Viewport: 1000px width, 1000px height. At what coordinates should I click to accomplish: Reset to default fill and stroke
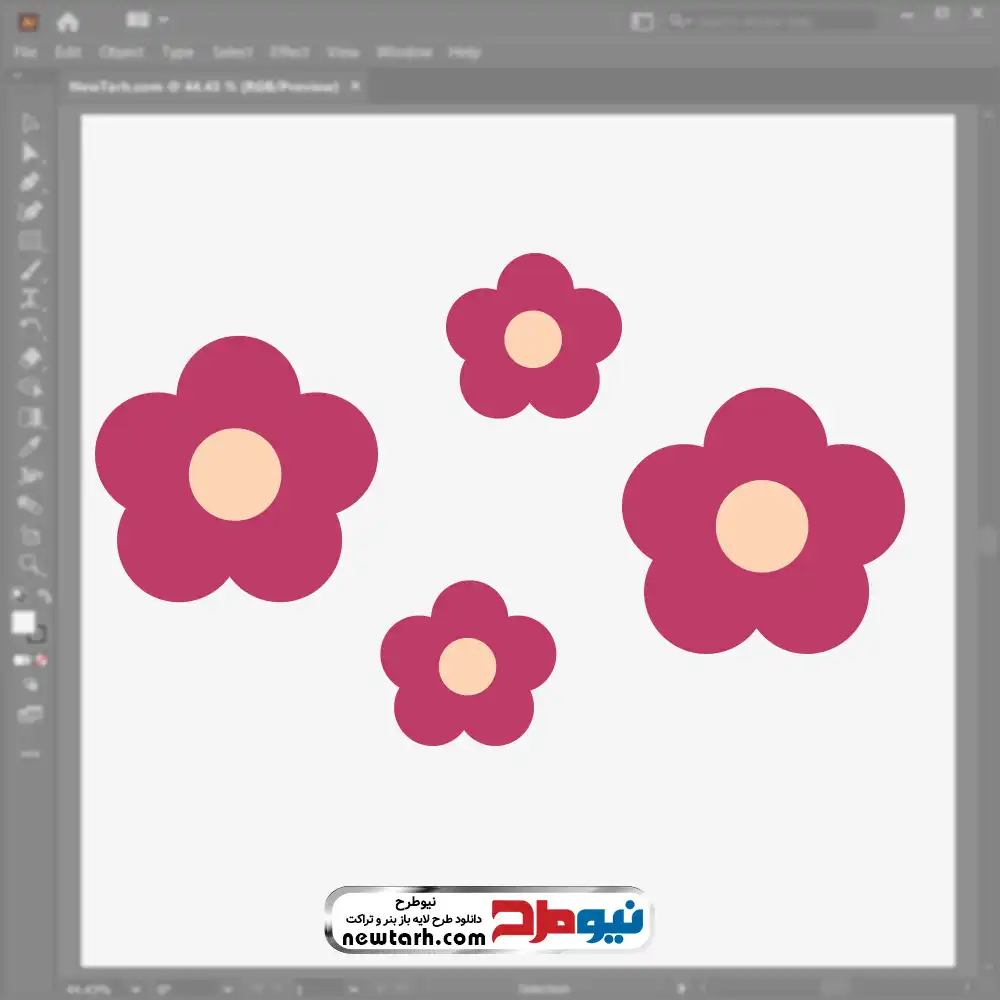[x=17, y=596]
